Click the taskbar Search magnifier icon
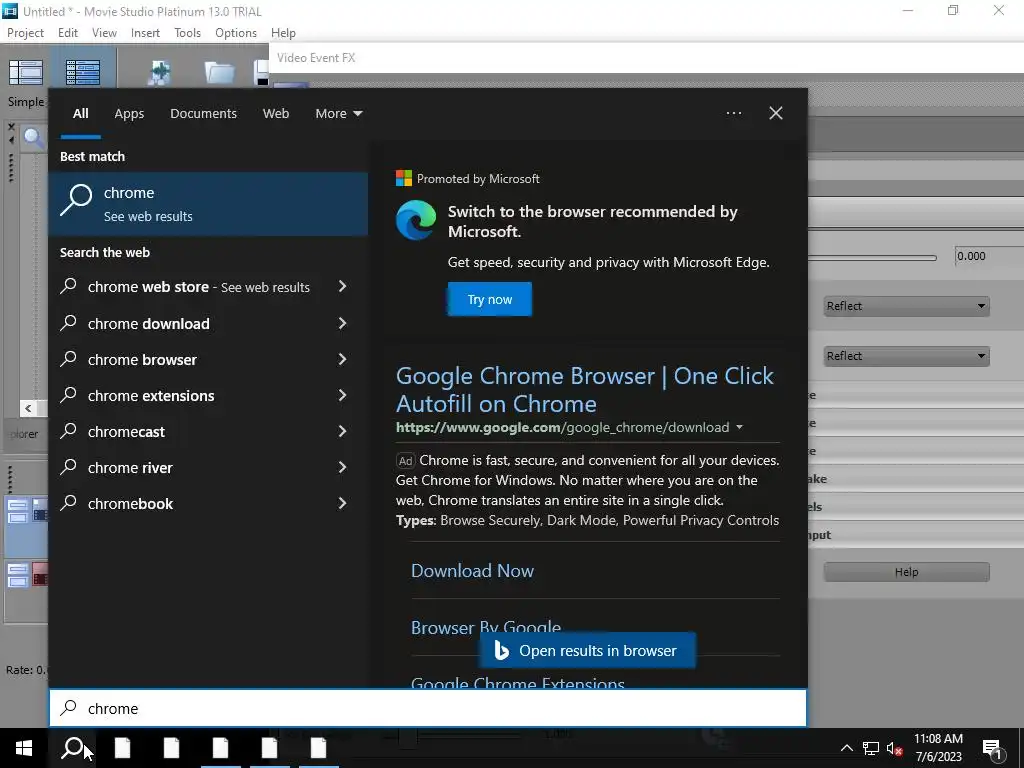This screenshot has width=1024, height=768. tap(72, 748)
